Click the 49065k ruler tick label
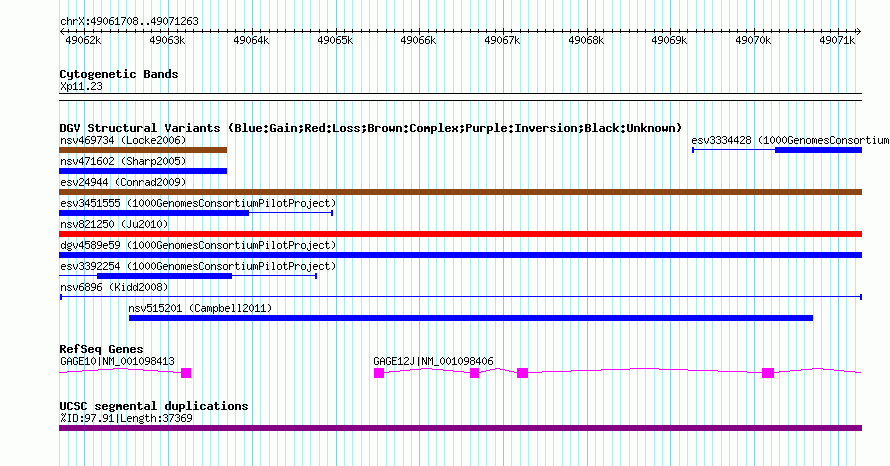This screenshot has height=466, width=890. 335,40
